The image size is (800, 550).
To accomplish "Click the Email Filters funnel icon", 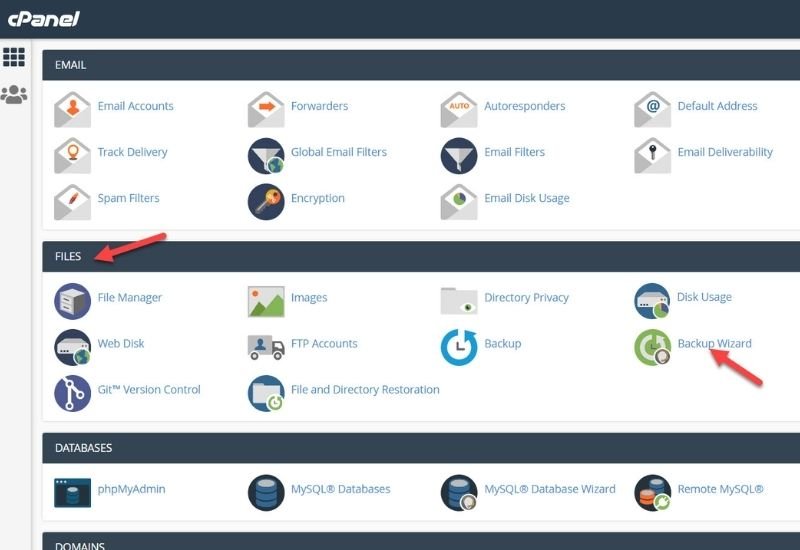I will point(459,156).
